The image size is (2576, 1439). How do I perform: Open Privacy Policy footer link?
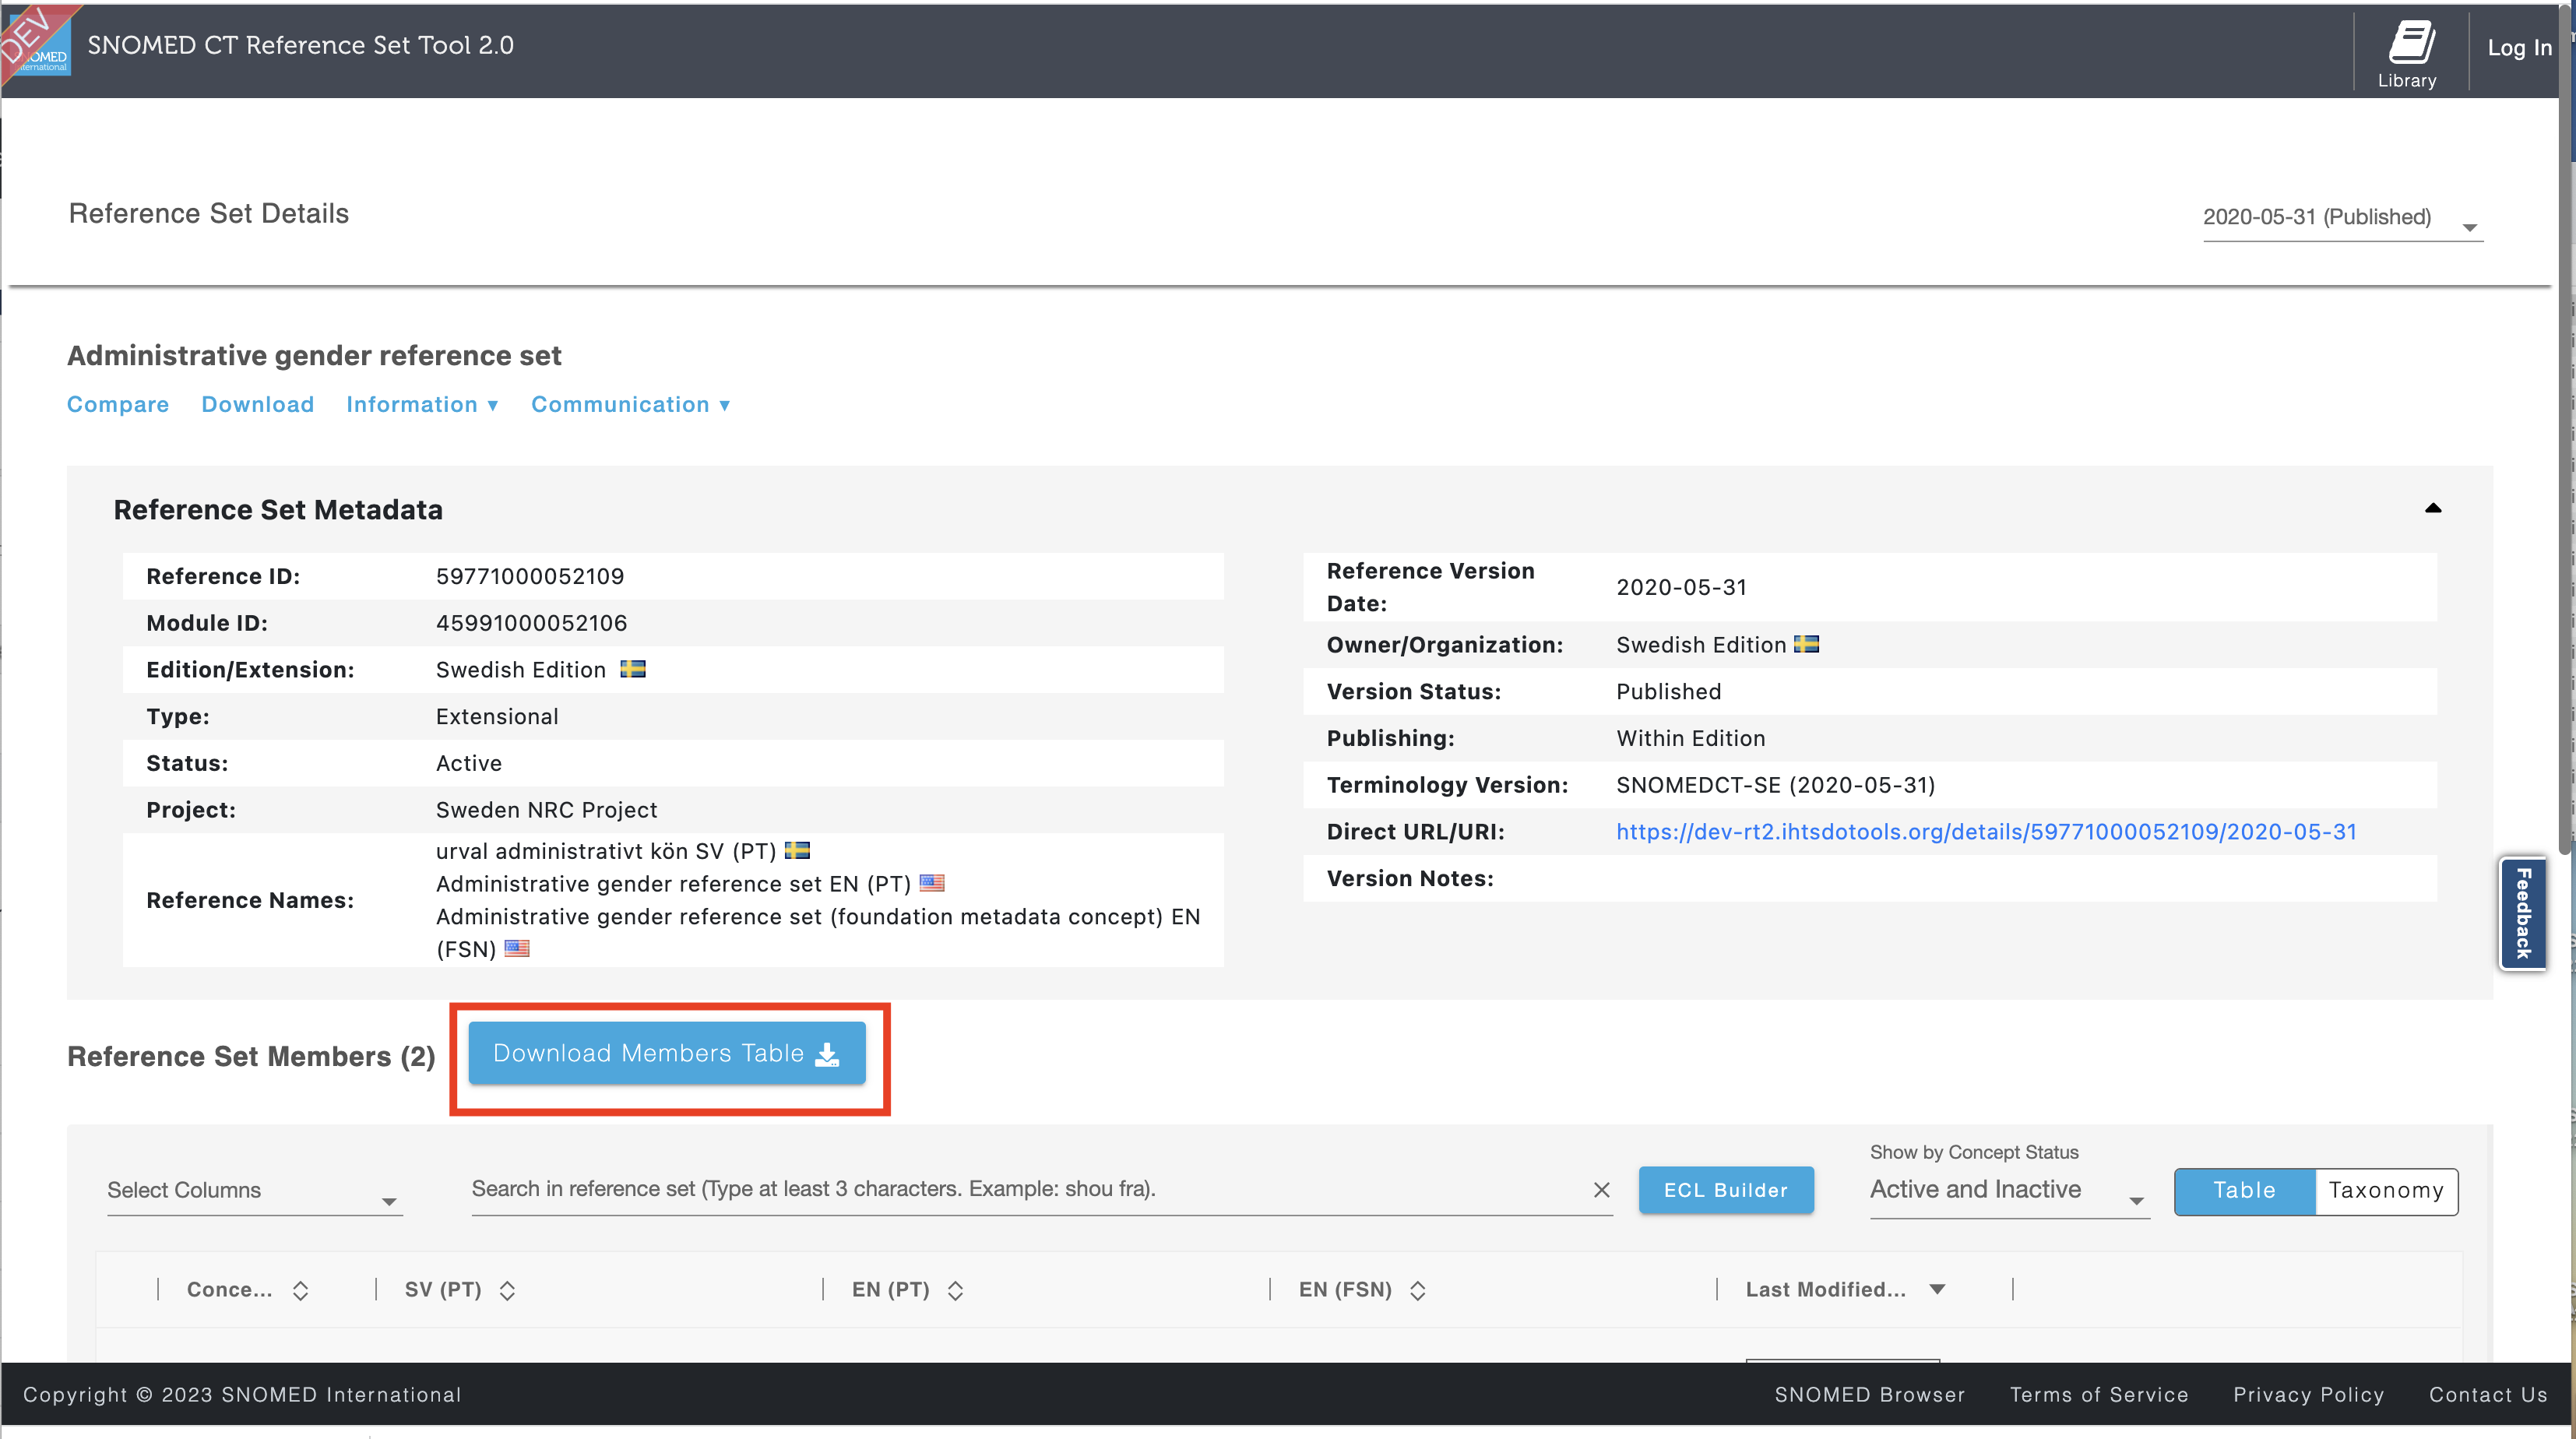coord(2308,1394)
